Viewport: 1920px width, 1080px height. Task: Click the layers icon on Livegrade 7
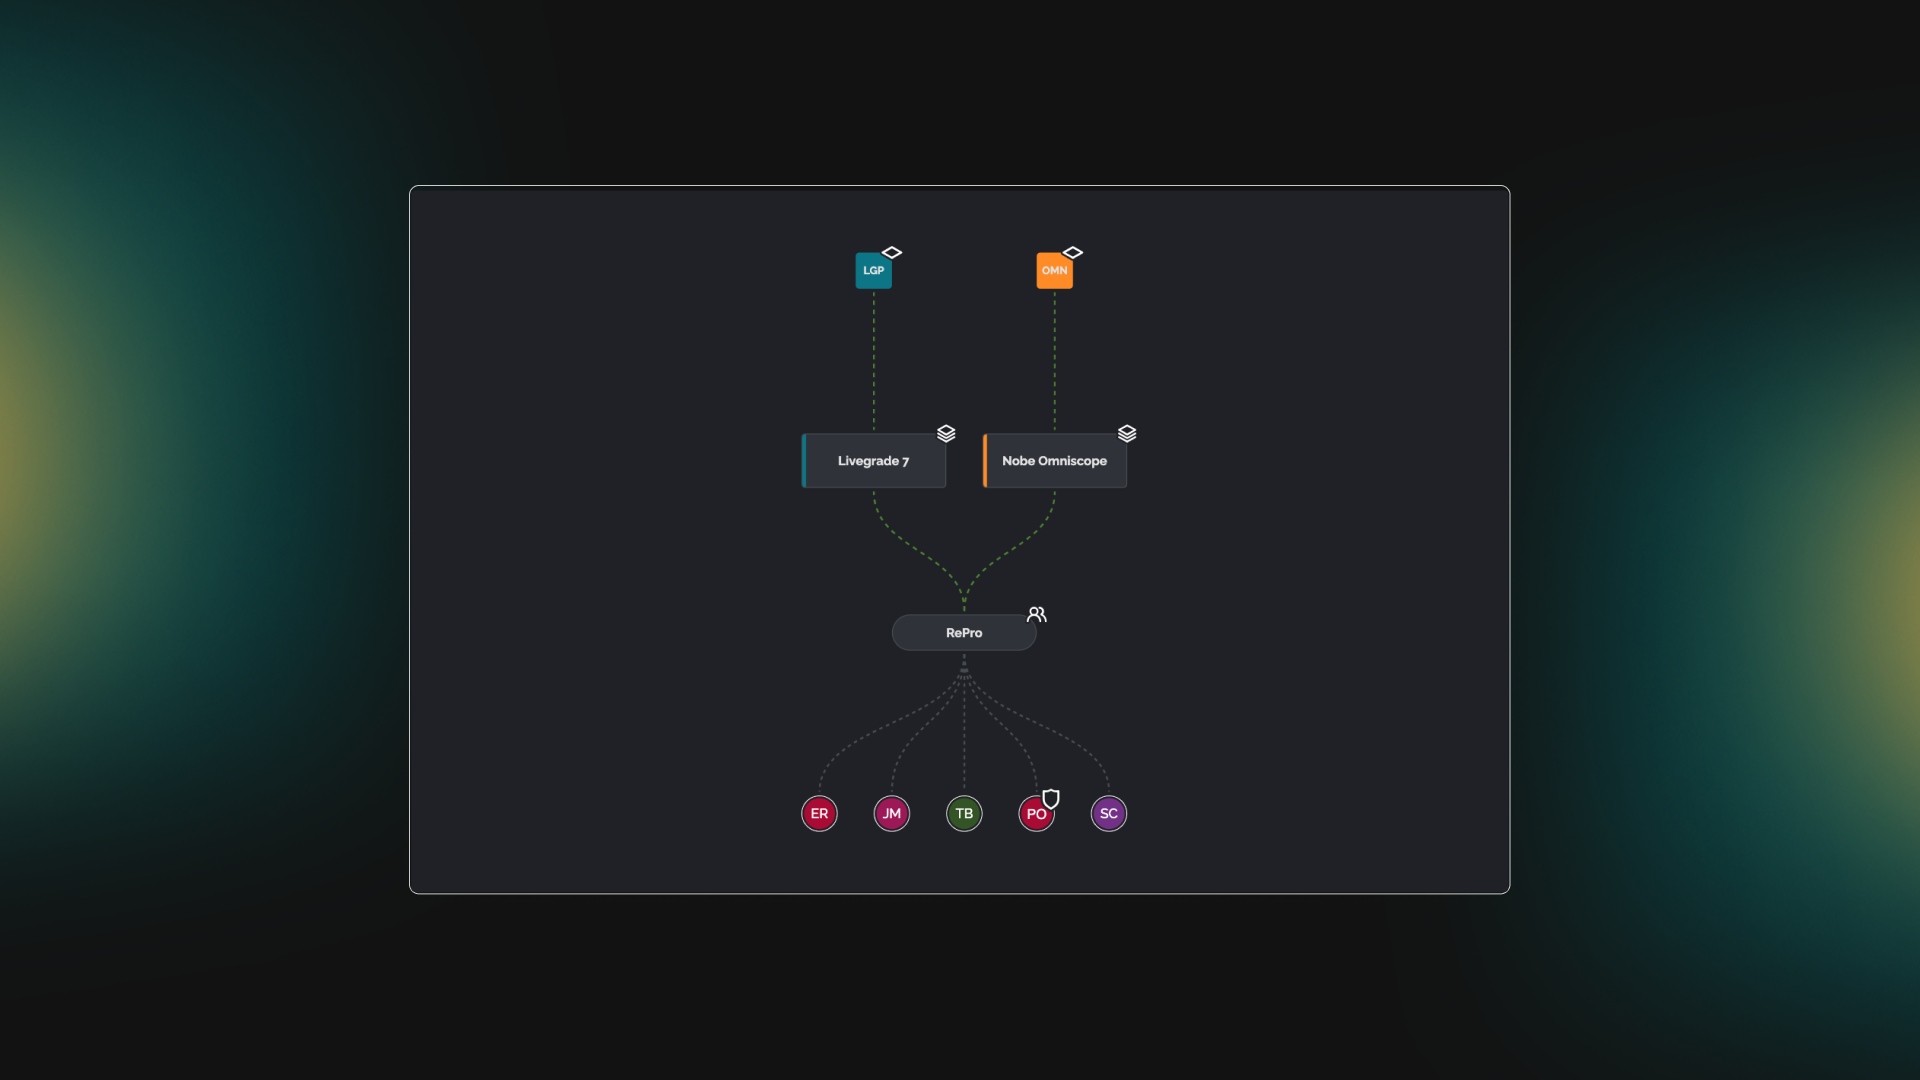[946, 433]
